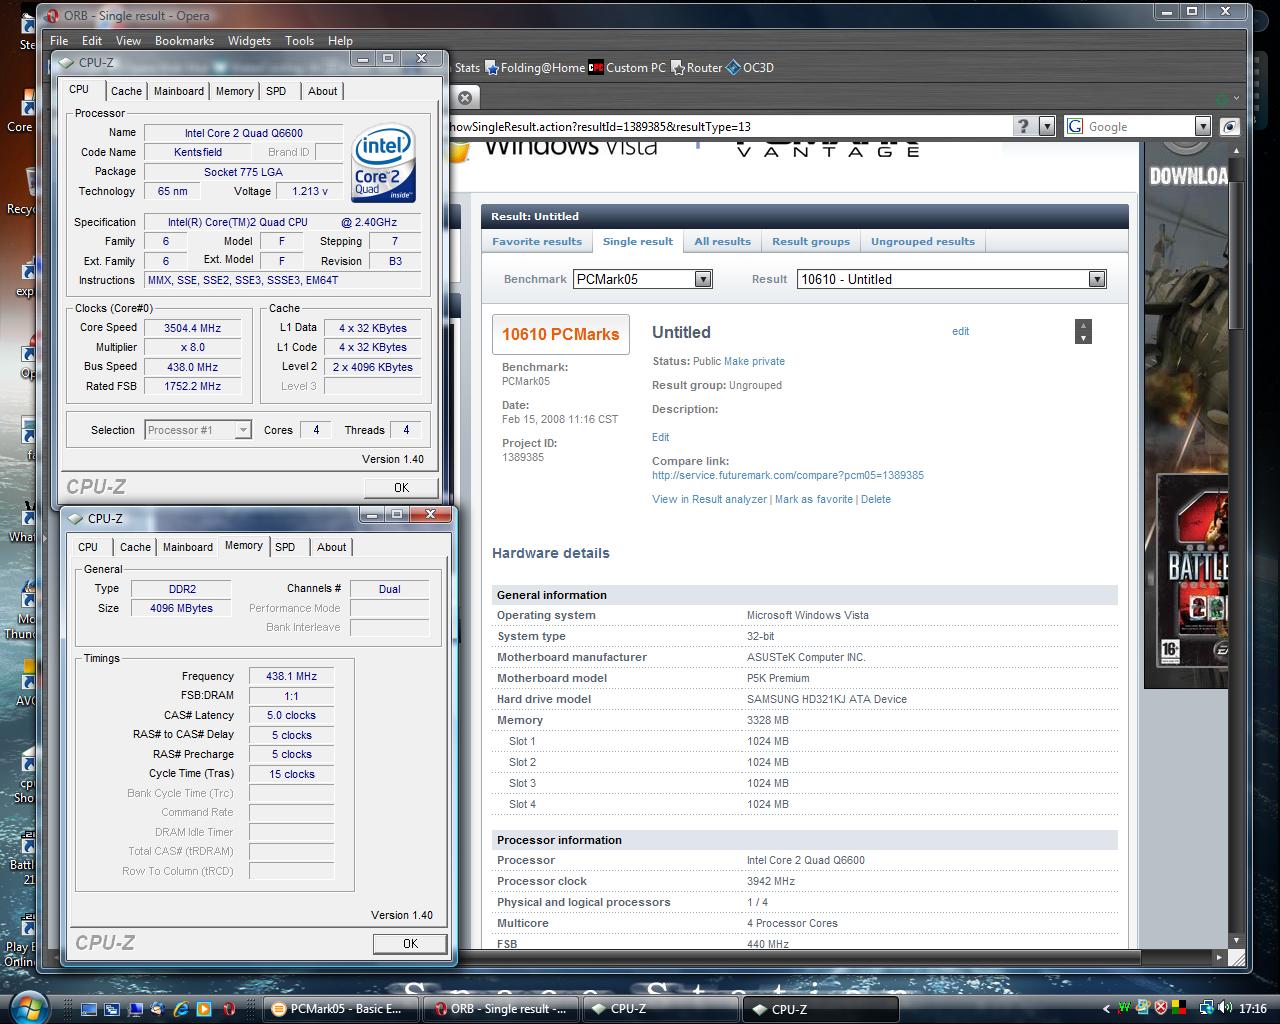Open the Widgets menu in Opera
Image resolution: width=1280 pixels, height=1024 pixels.
(x=249, y=41)
